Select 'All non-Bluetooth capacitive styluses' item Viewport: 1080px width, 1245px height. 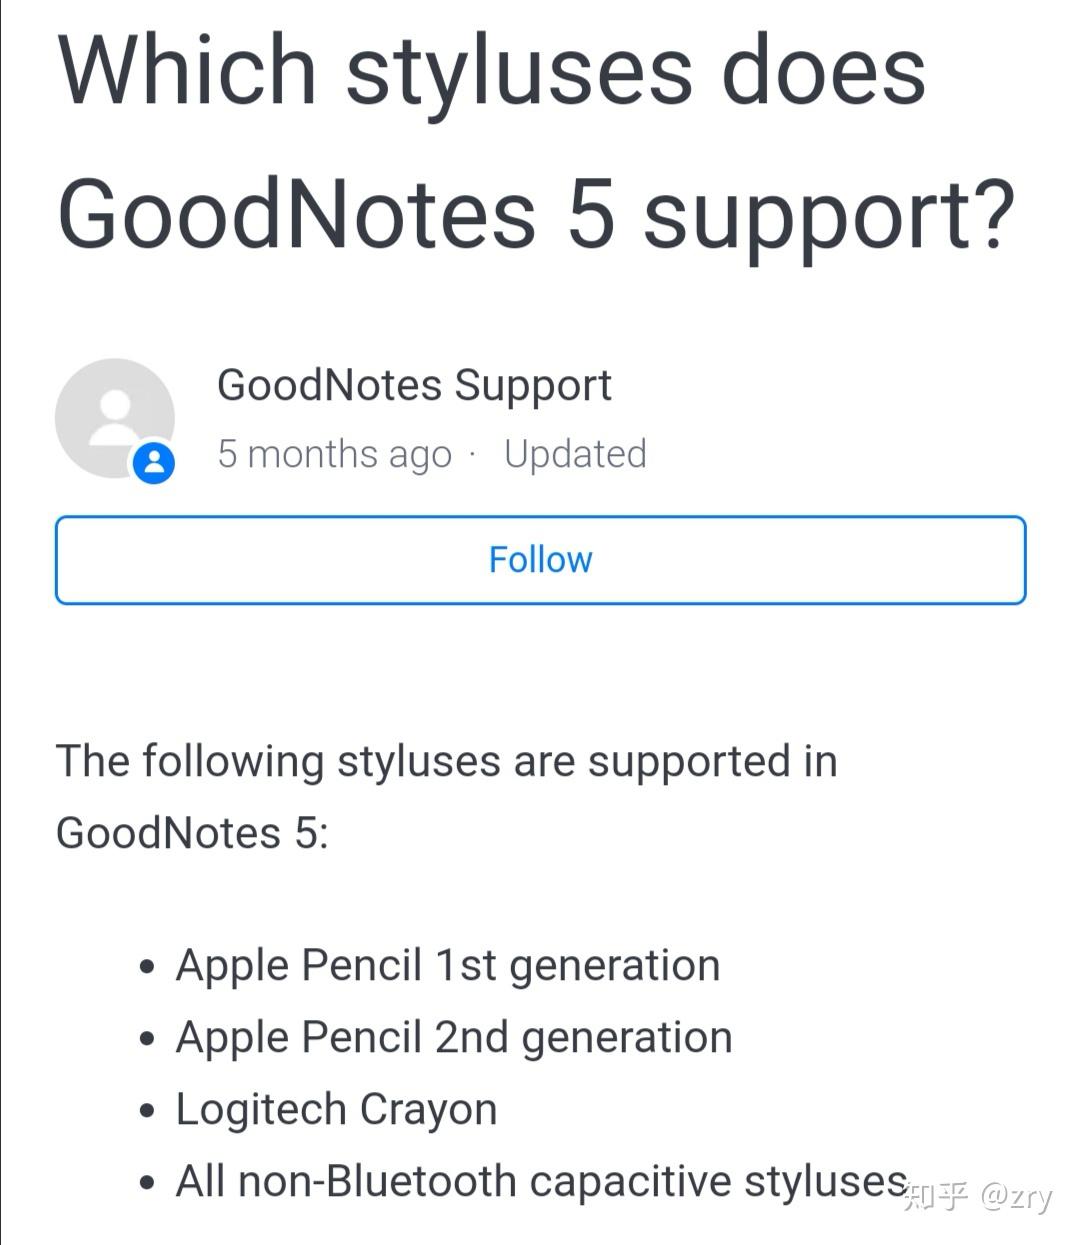coord(541,1182)
